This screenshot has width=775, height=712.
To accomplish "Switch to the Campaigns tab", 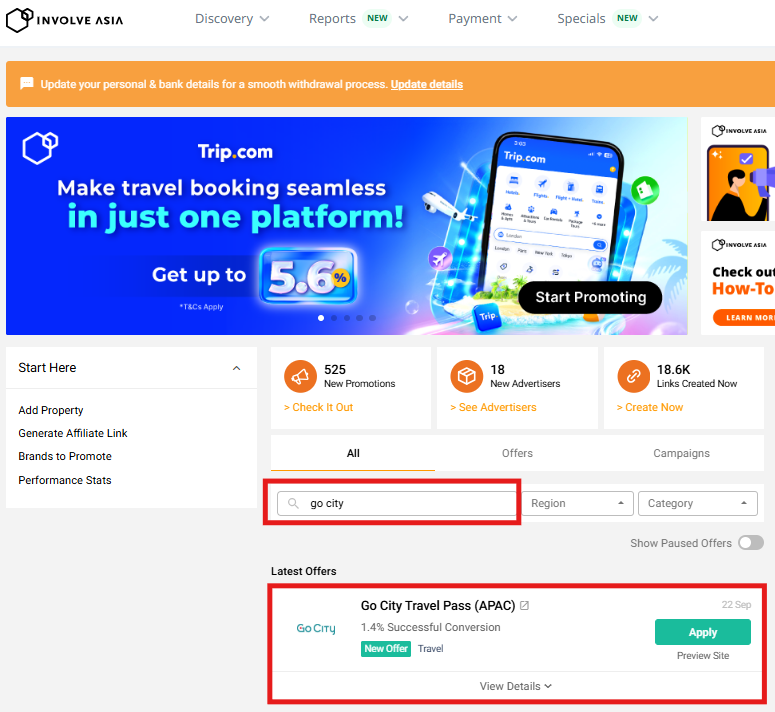I will (681, 453).
